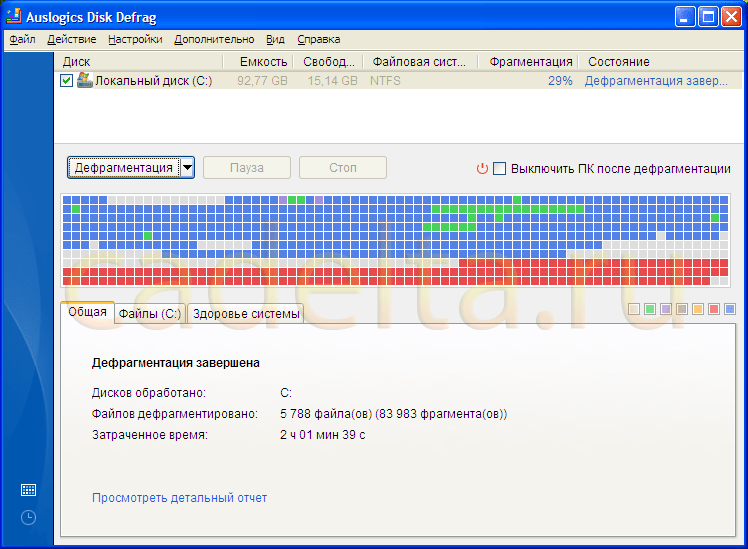Click the white legend color swatch
Image resolution: width=748 pixels, height=549 pixels.
634,309
